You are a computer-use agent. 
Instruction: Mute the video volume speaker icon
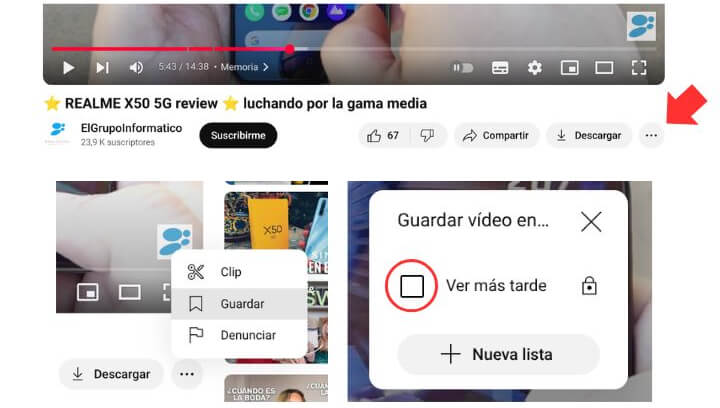(x=136, y=68)
